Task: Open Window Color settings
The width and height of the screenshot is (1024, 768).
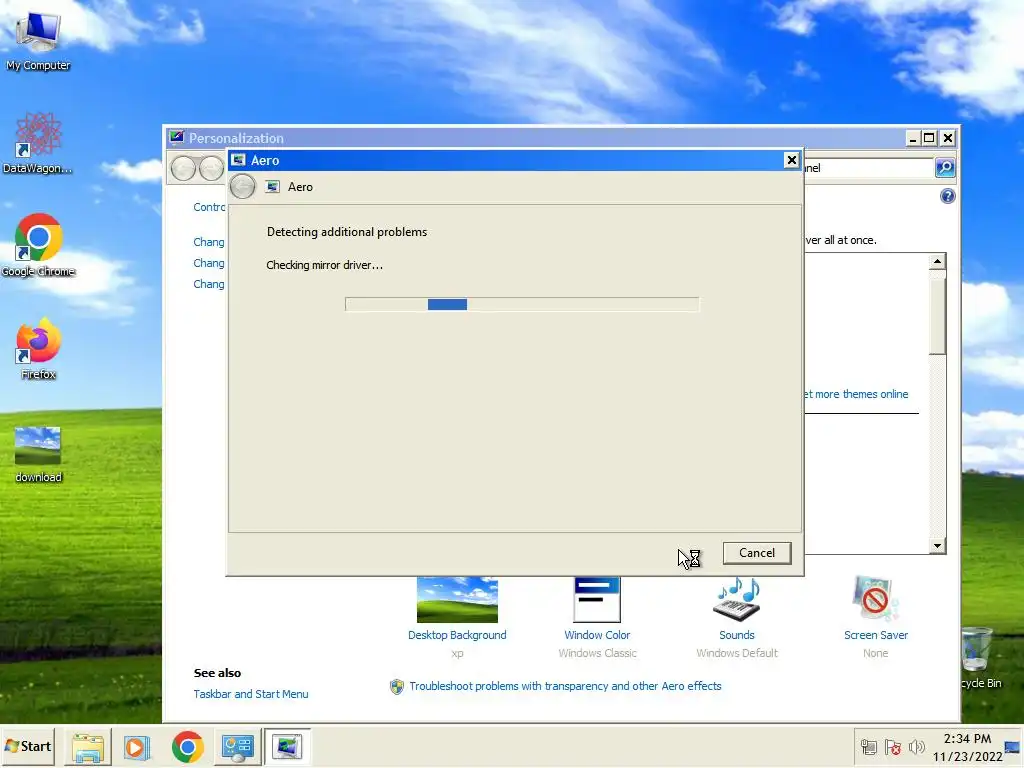Action: coord(597,617)
